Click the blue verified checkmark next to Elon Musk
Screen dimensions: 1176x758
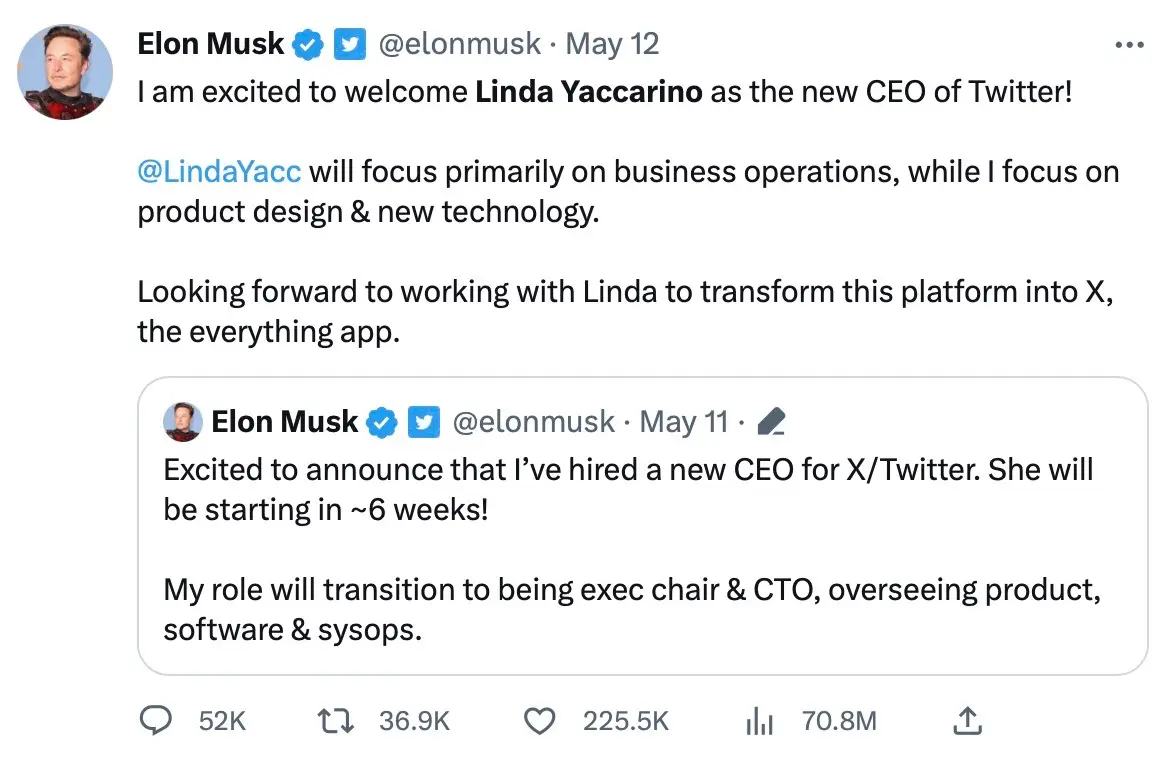307,43
